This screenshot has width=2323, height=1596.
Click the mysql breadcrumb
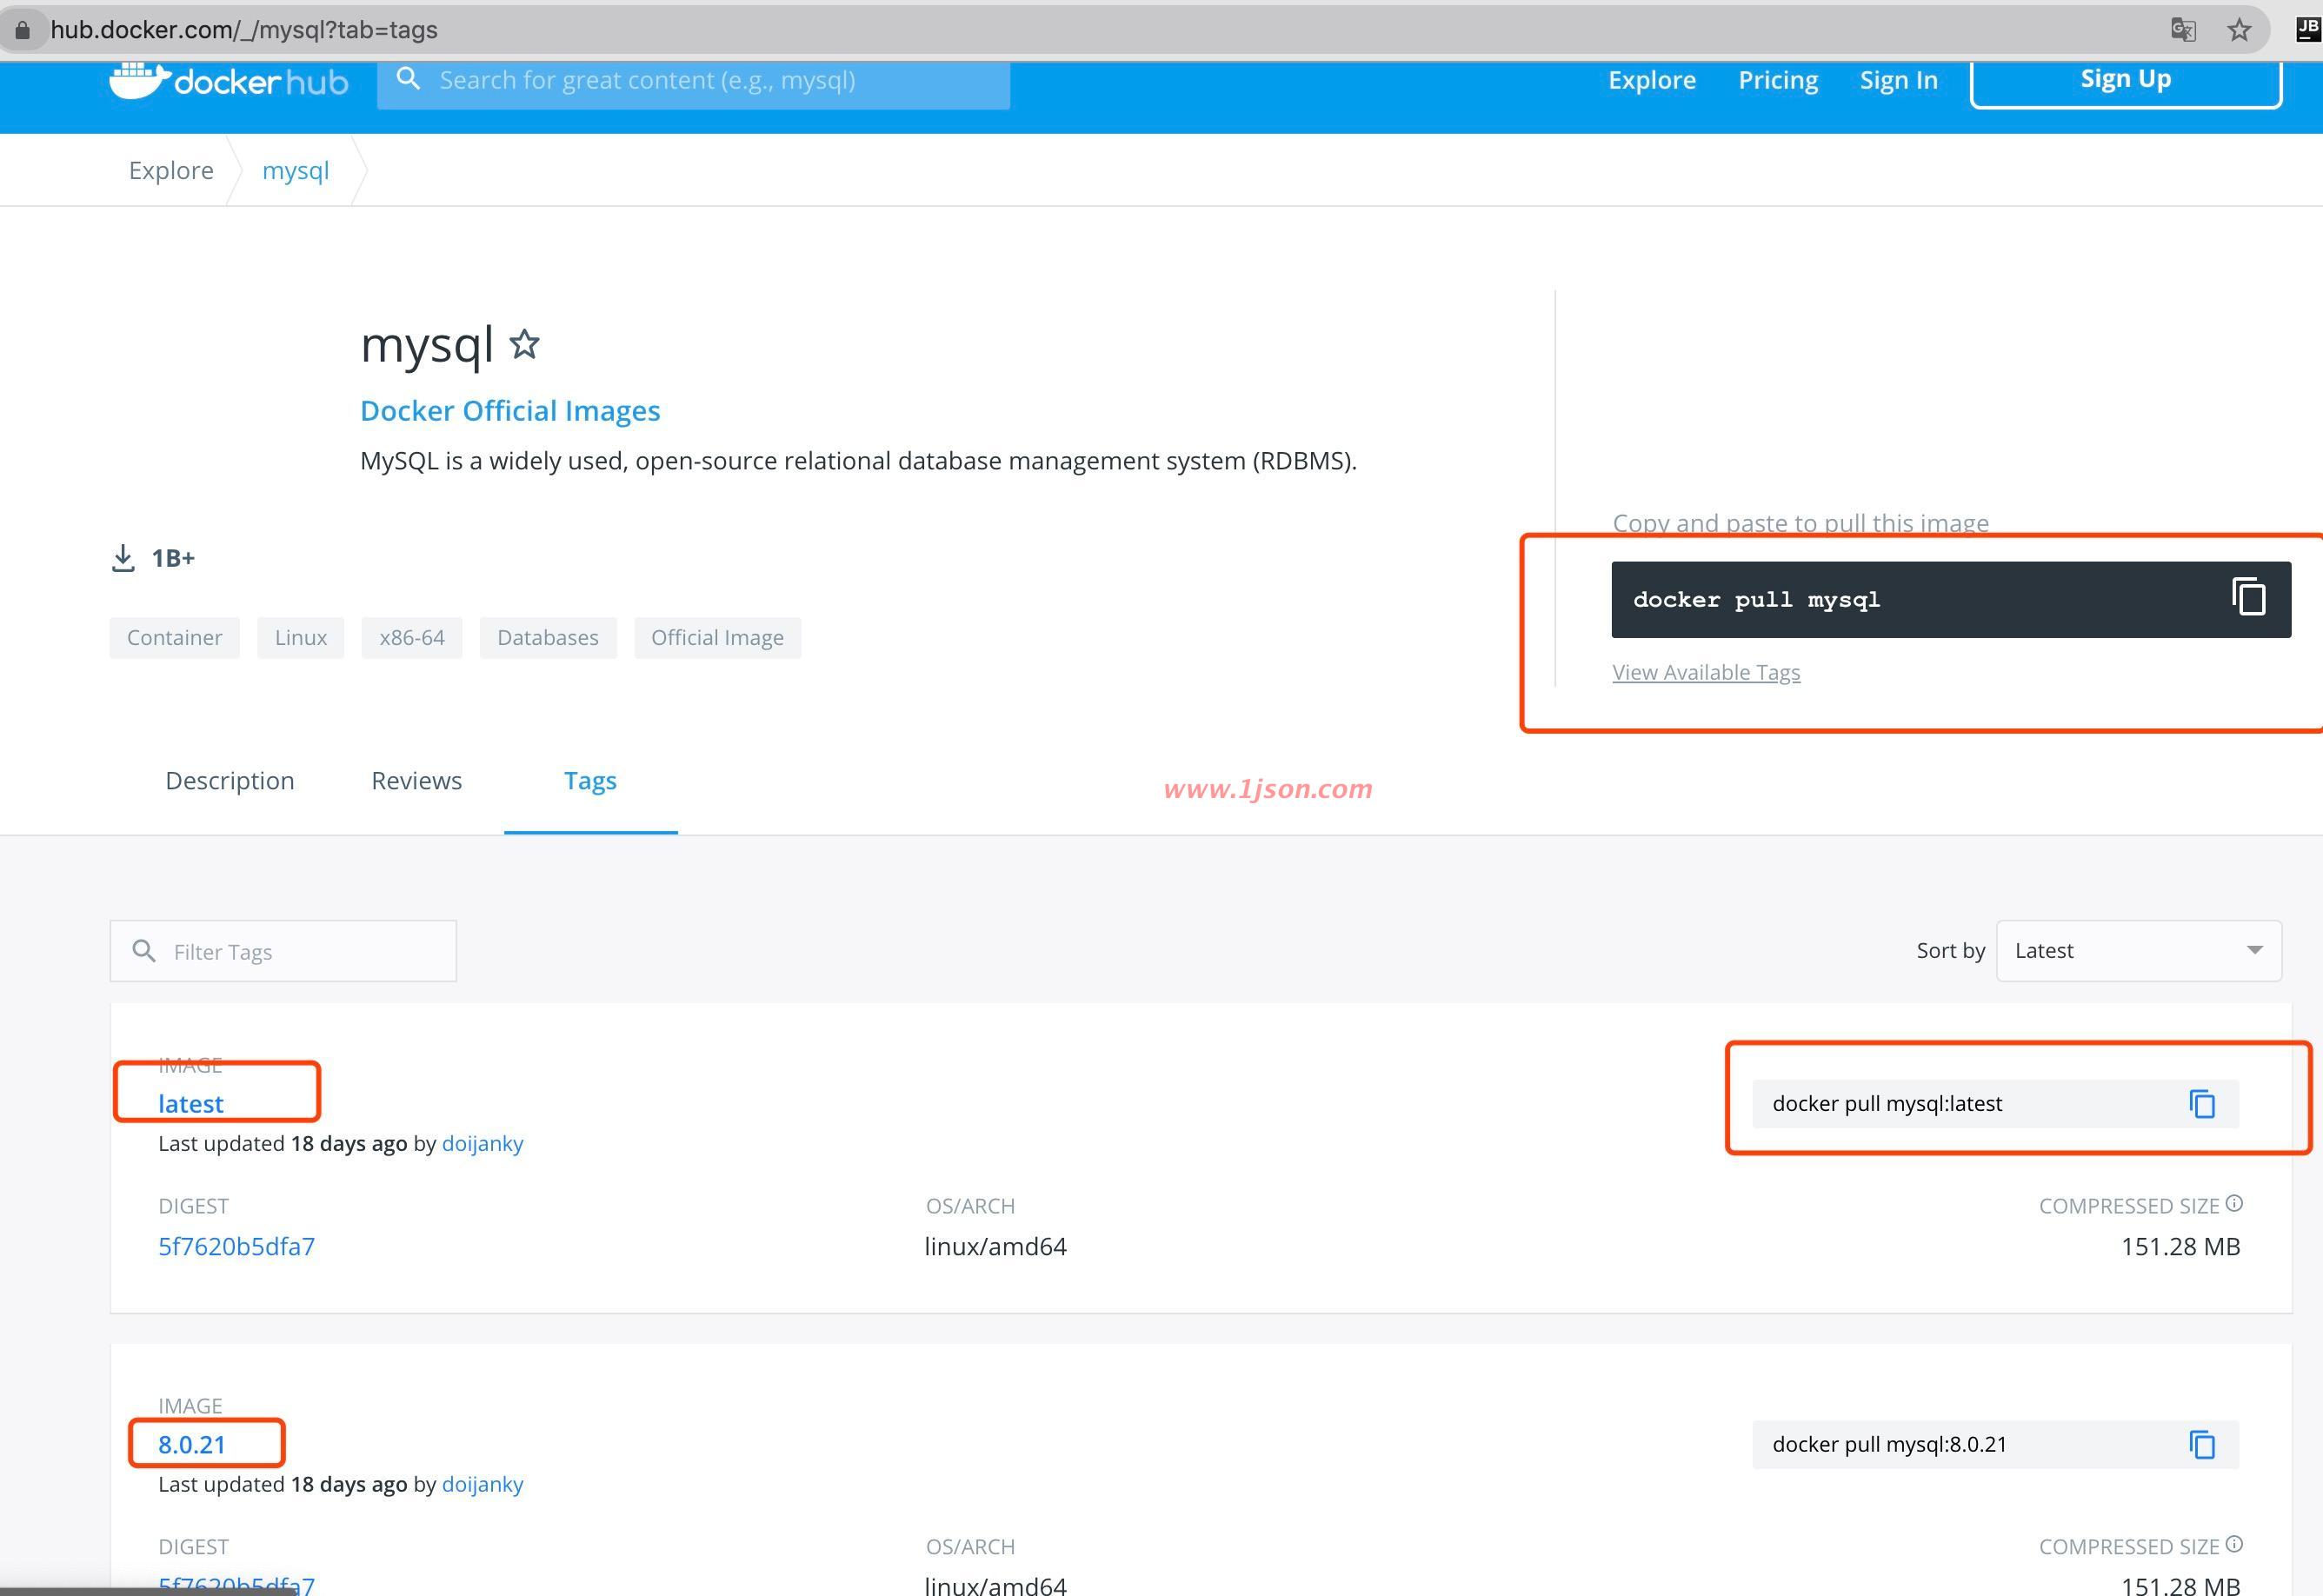coord(295,170)
